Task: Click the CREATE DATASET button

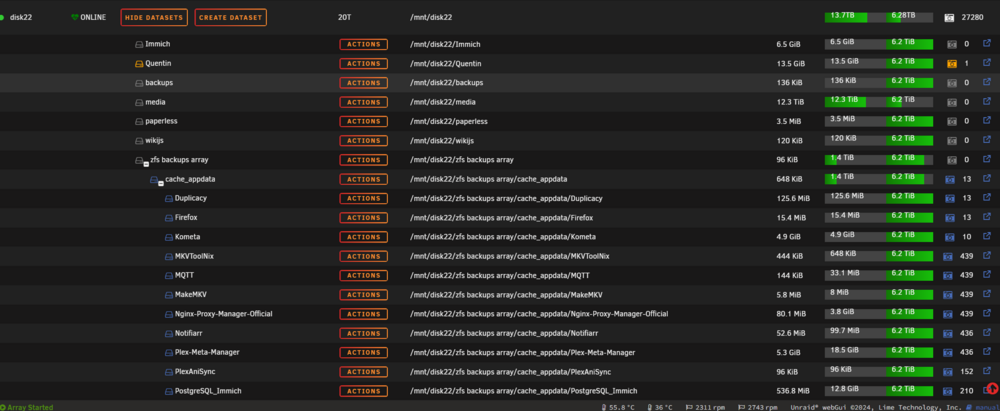Action: point(230,18)
